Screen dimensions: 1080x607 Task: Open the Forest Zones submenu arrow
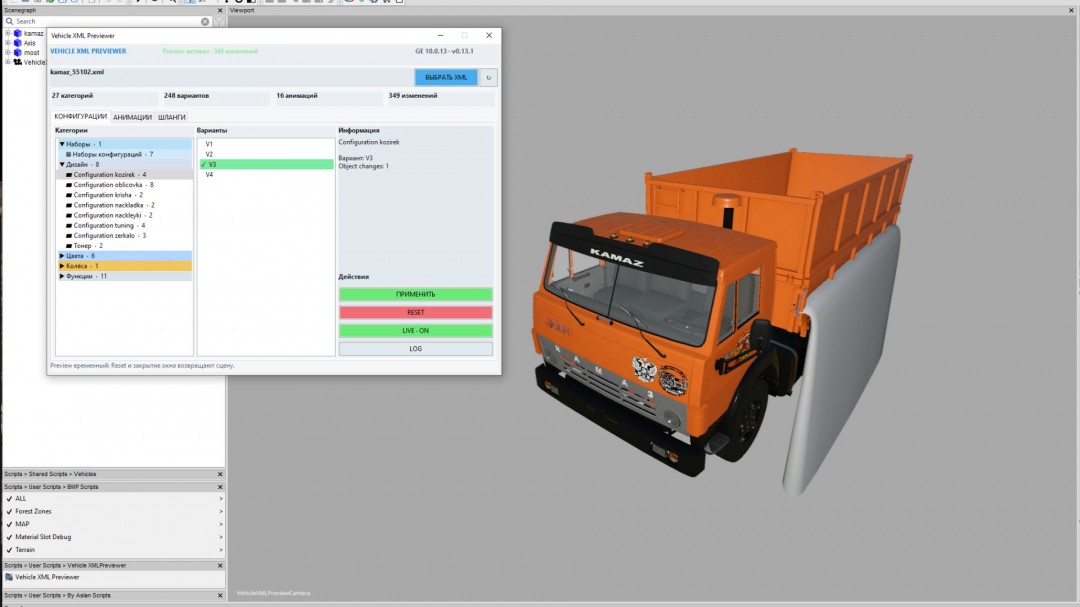[220, 512]
